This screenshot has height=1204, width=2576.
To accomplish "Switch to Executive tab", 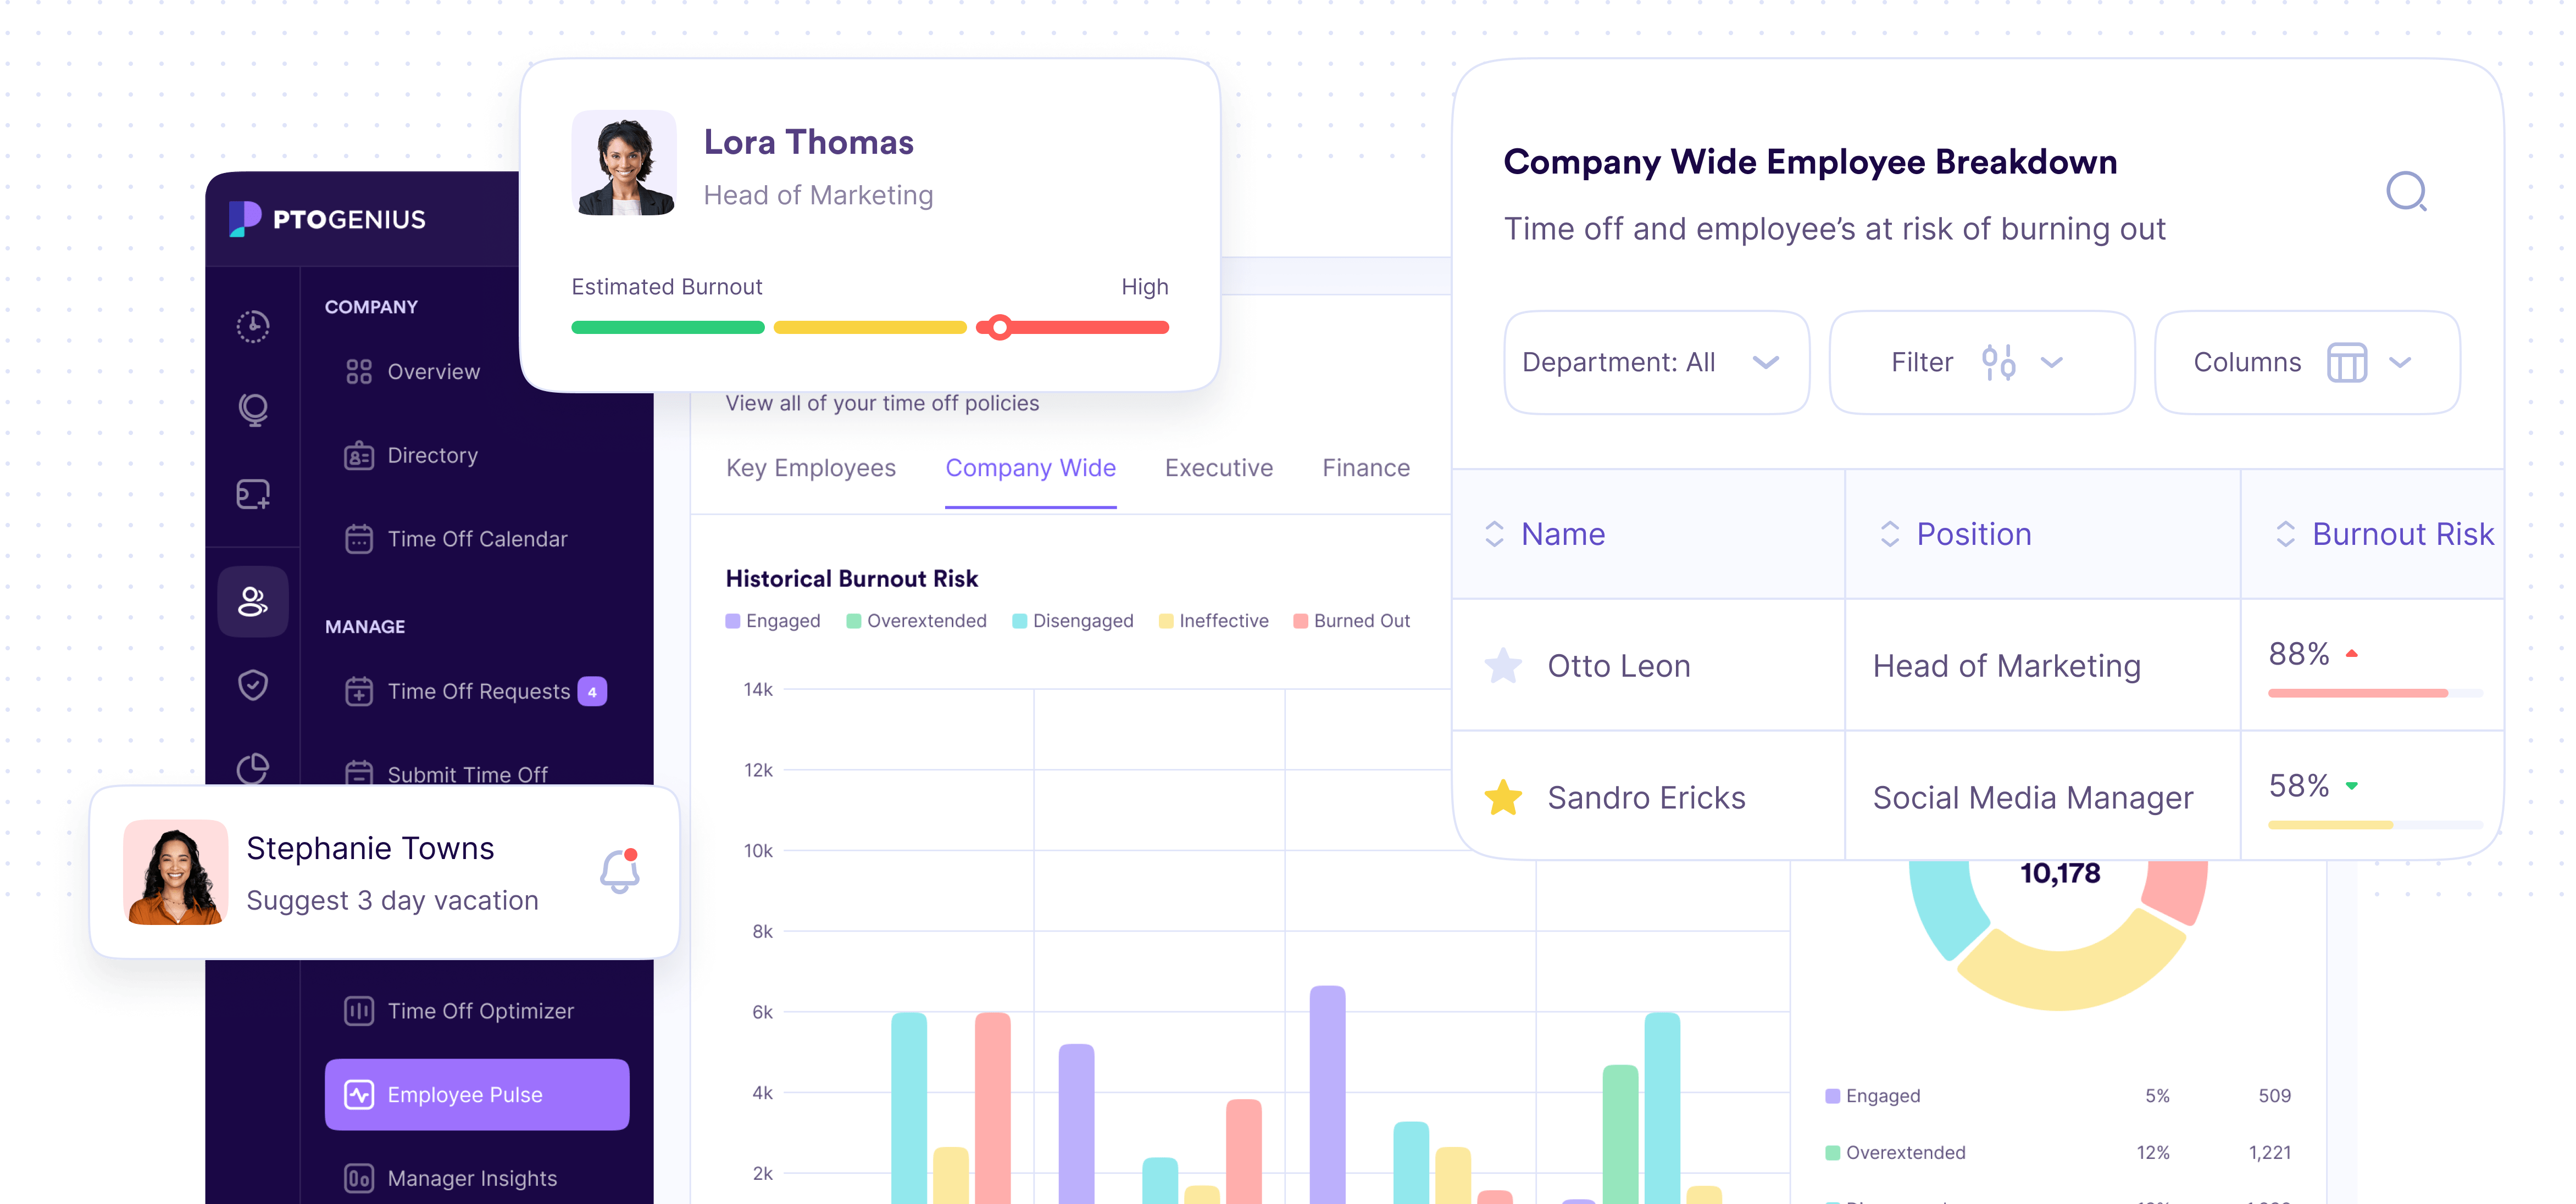I will [1219, 468].
